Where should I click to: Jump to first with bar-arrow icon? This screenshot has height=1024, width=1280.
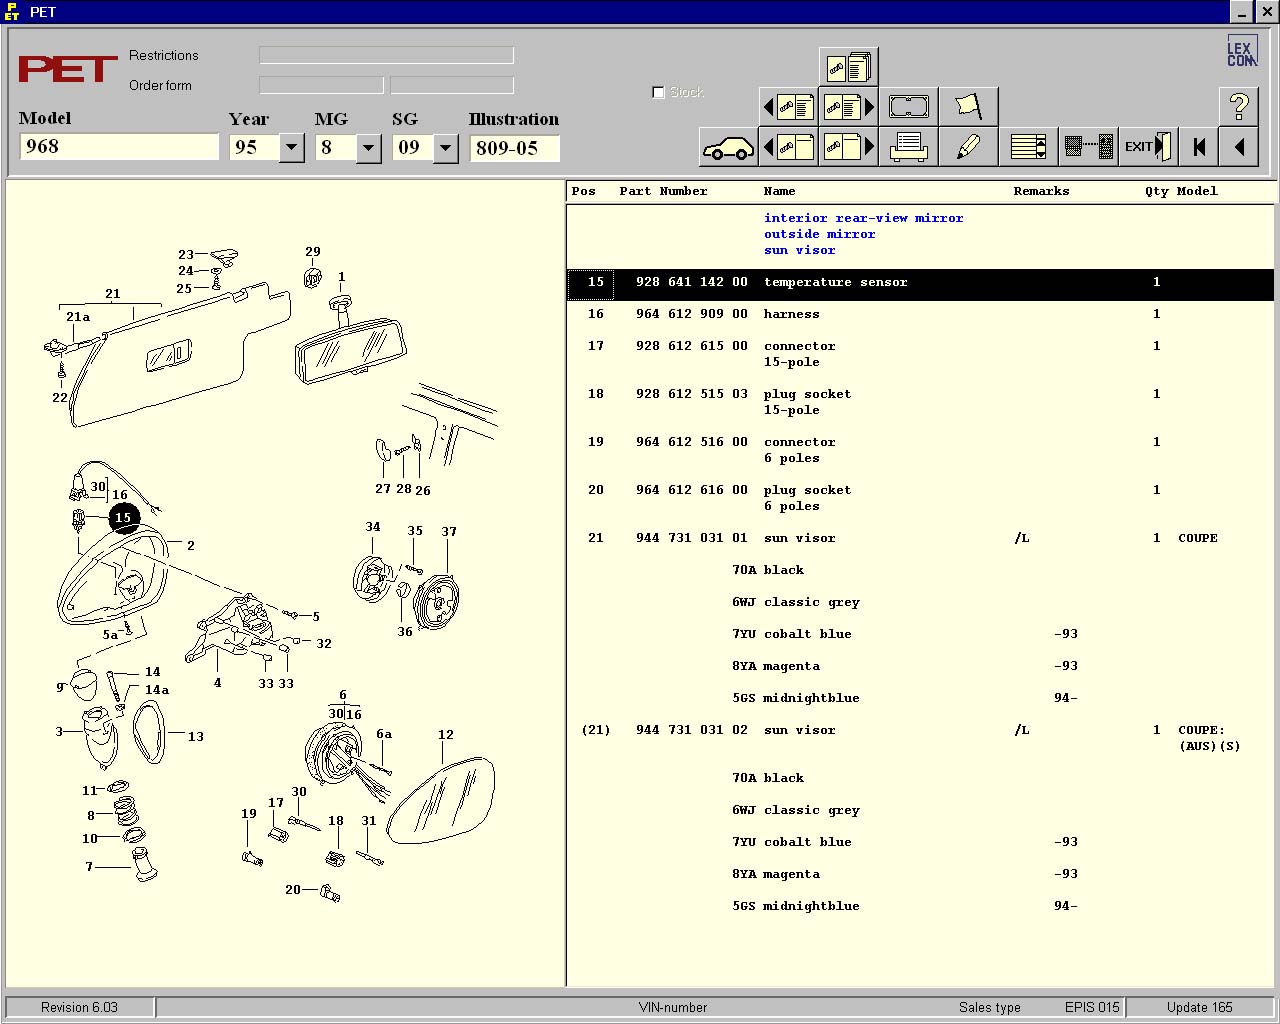point(1199,148)
